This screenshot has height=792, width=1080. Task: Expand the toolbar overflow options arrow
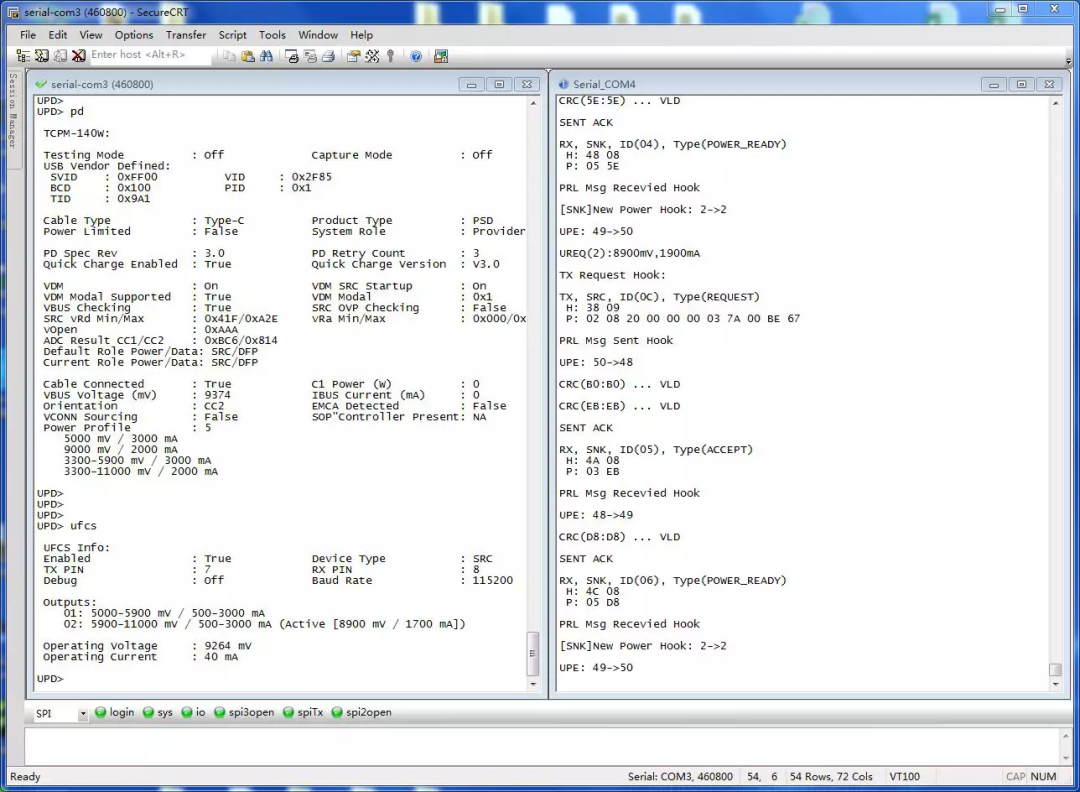point(1068,61)
